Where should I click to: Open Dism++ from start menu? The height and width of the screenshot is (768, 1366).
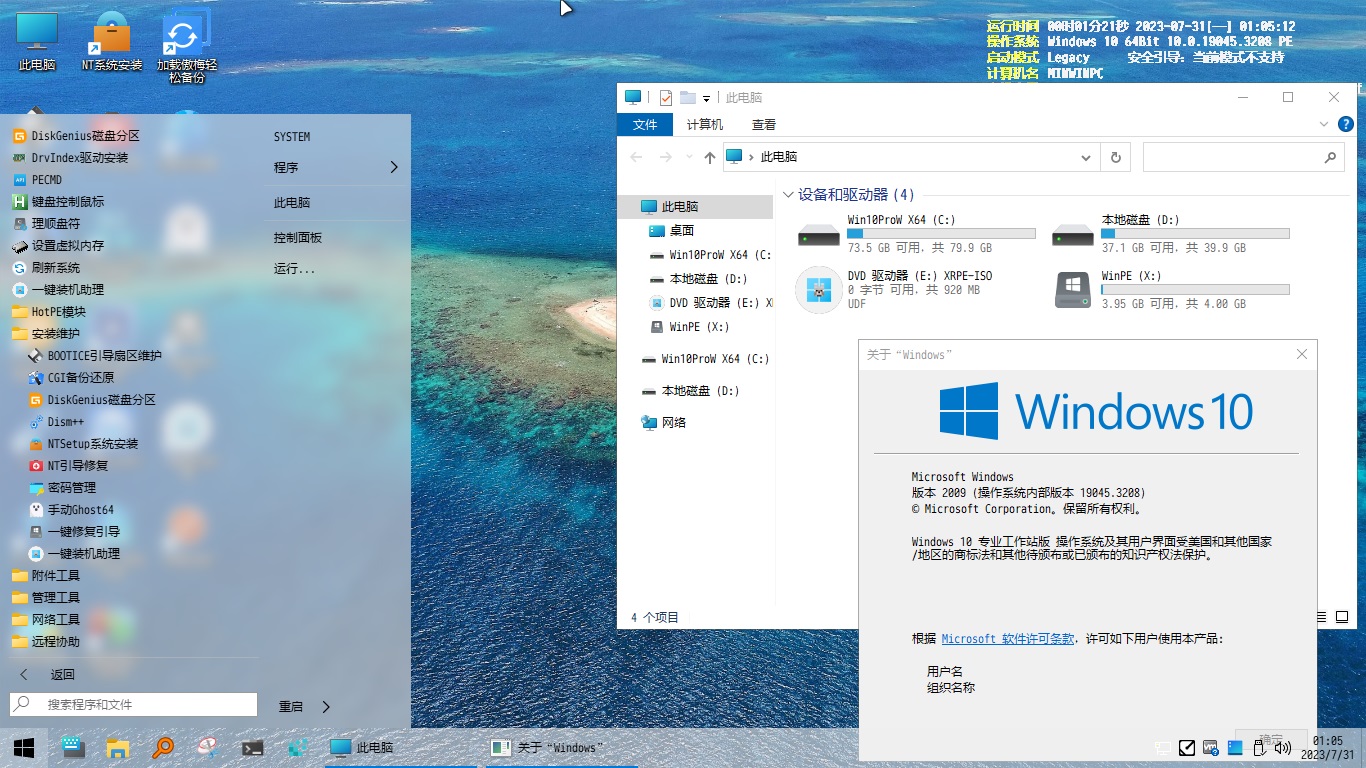point(66,422)
